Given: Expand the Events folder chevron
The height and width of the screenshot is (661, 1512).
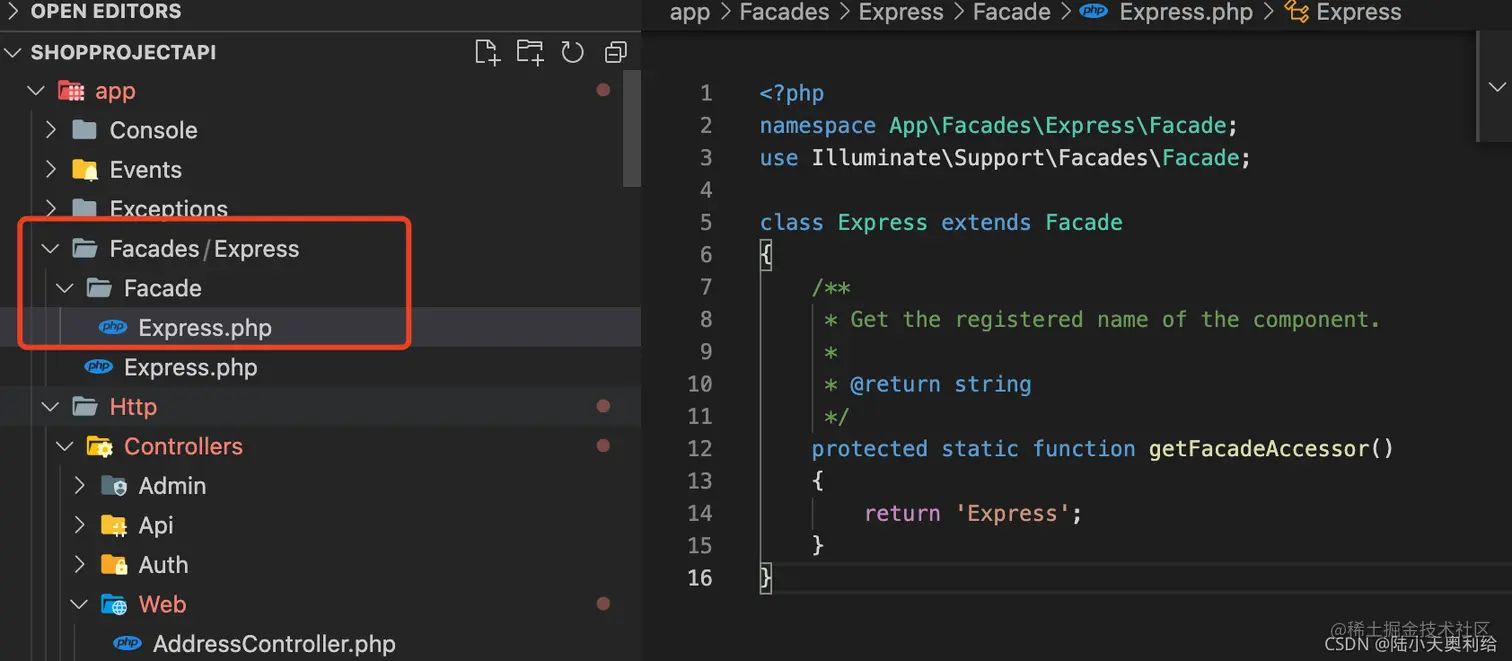Looking at the screenshot, I should click(x=51, y=170).
